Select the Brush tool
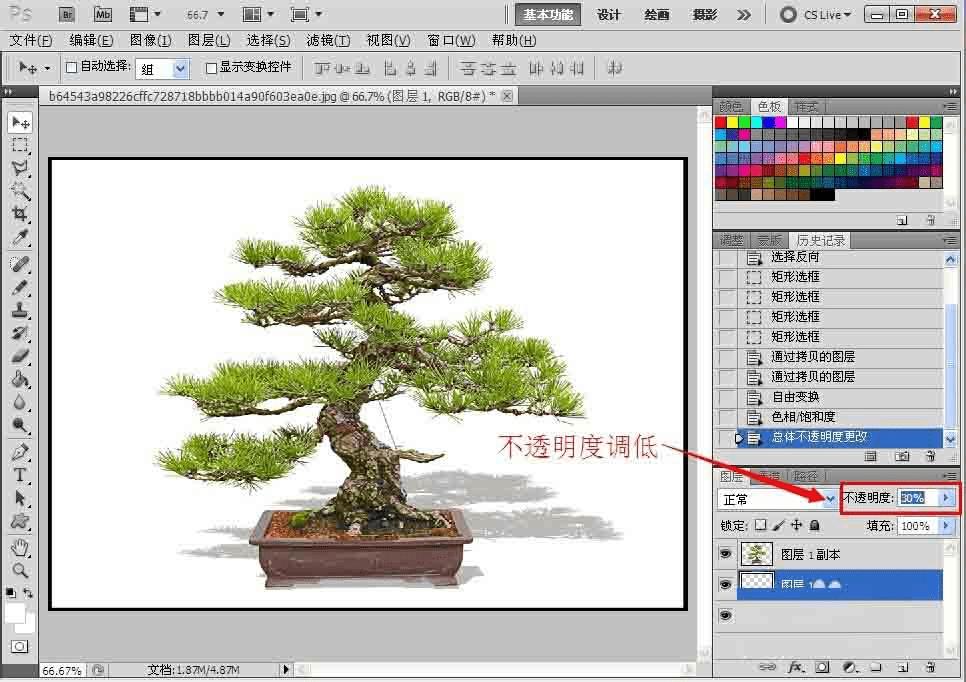Image resolution: width=966 pixels, height=682 pixels. 20,287
